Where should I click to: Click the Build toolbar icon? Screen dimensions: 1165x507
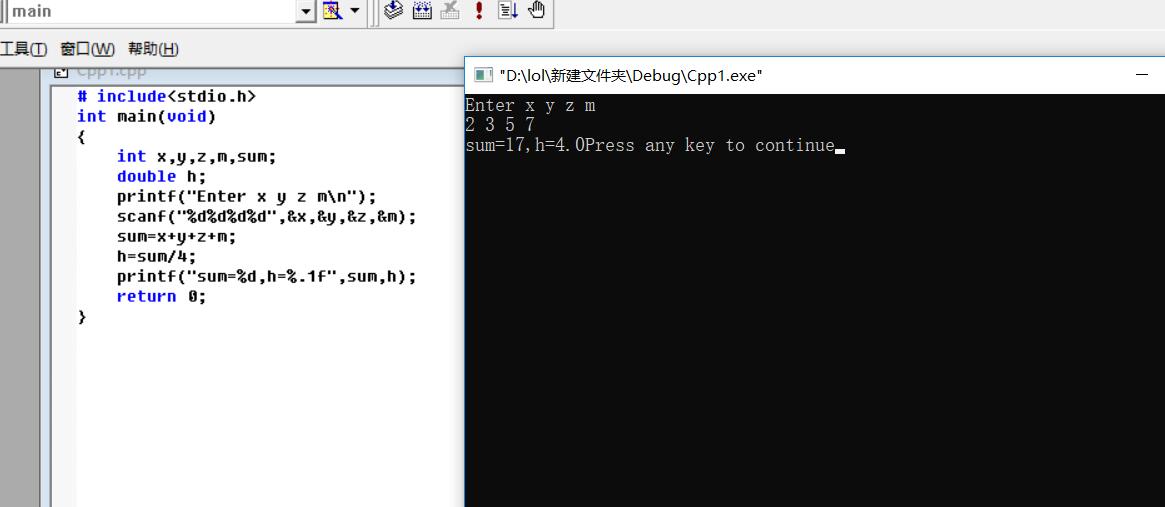coord(422,10)
